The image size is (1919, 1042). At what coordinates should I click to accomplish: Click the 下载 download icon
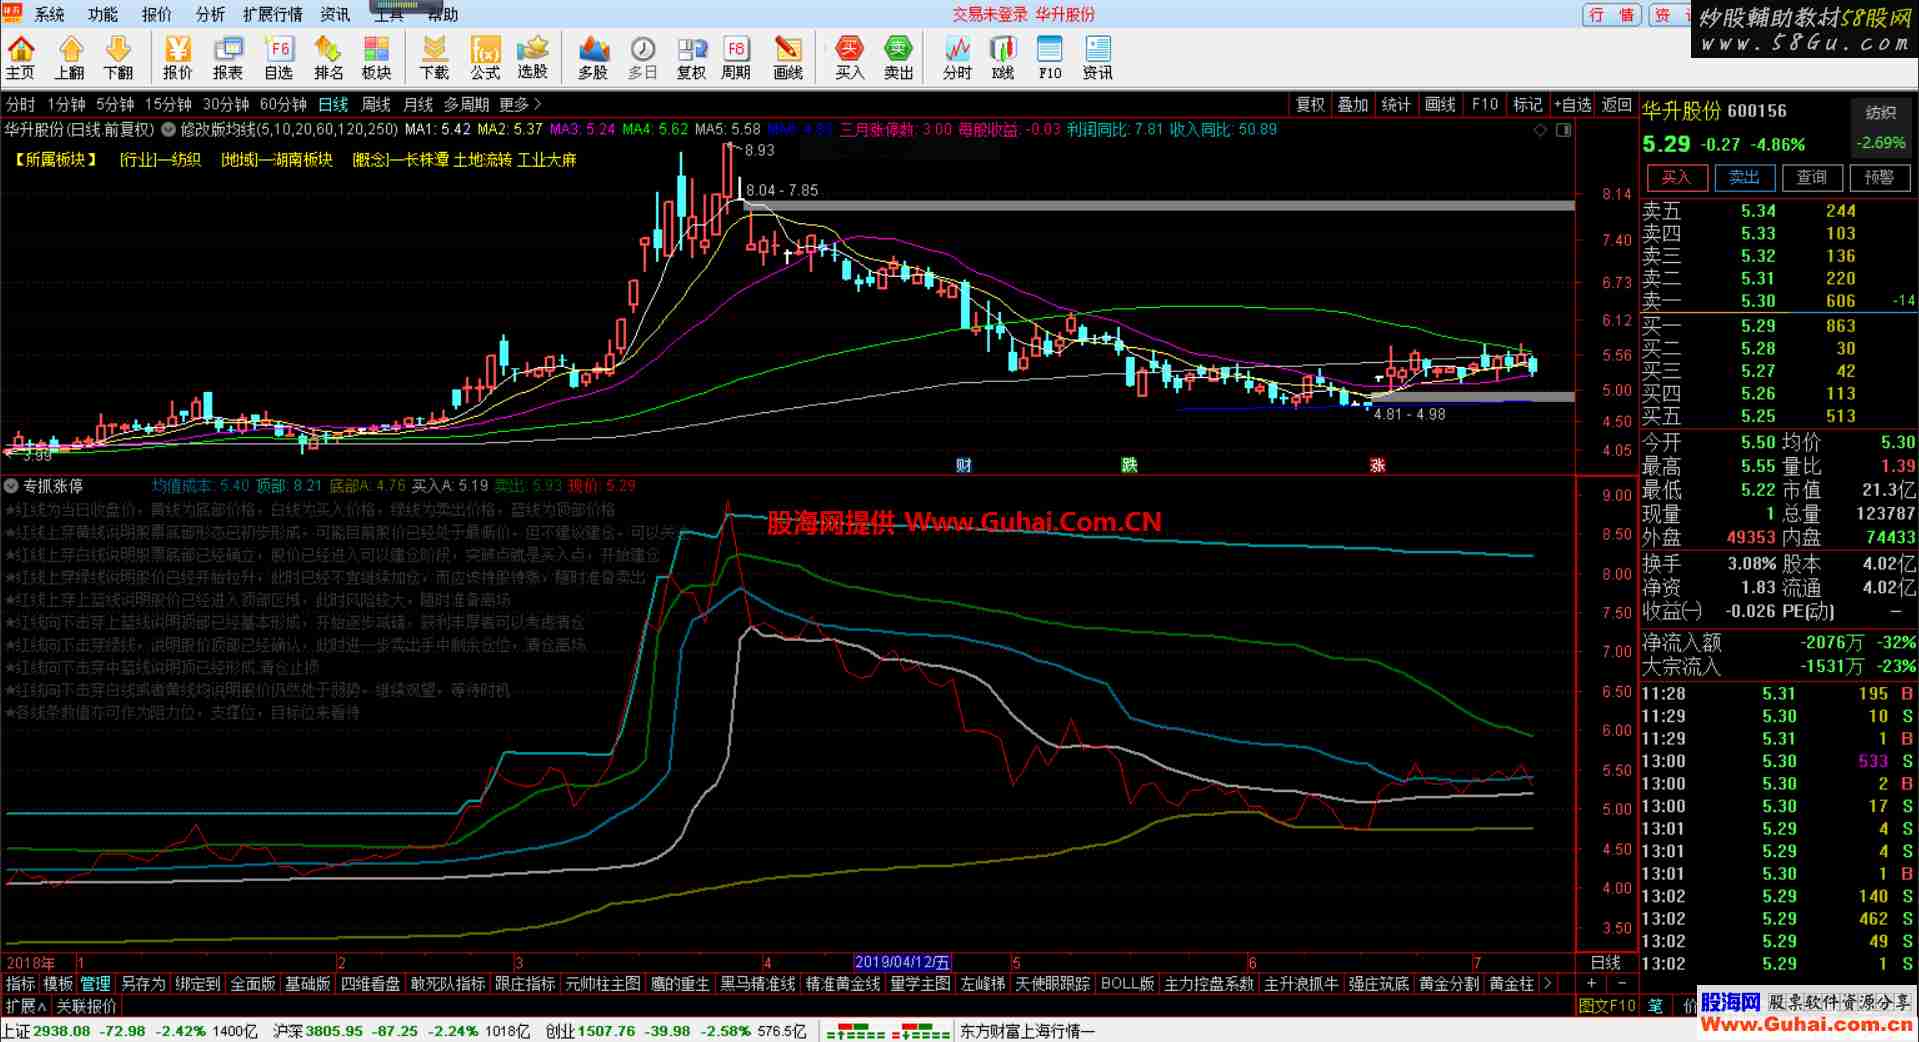[435, 58]
